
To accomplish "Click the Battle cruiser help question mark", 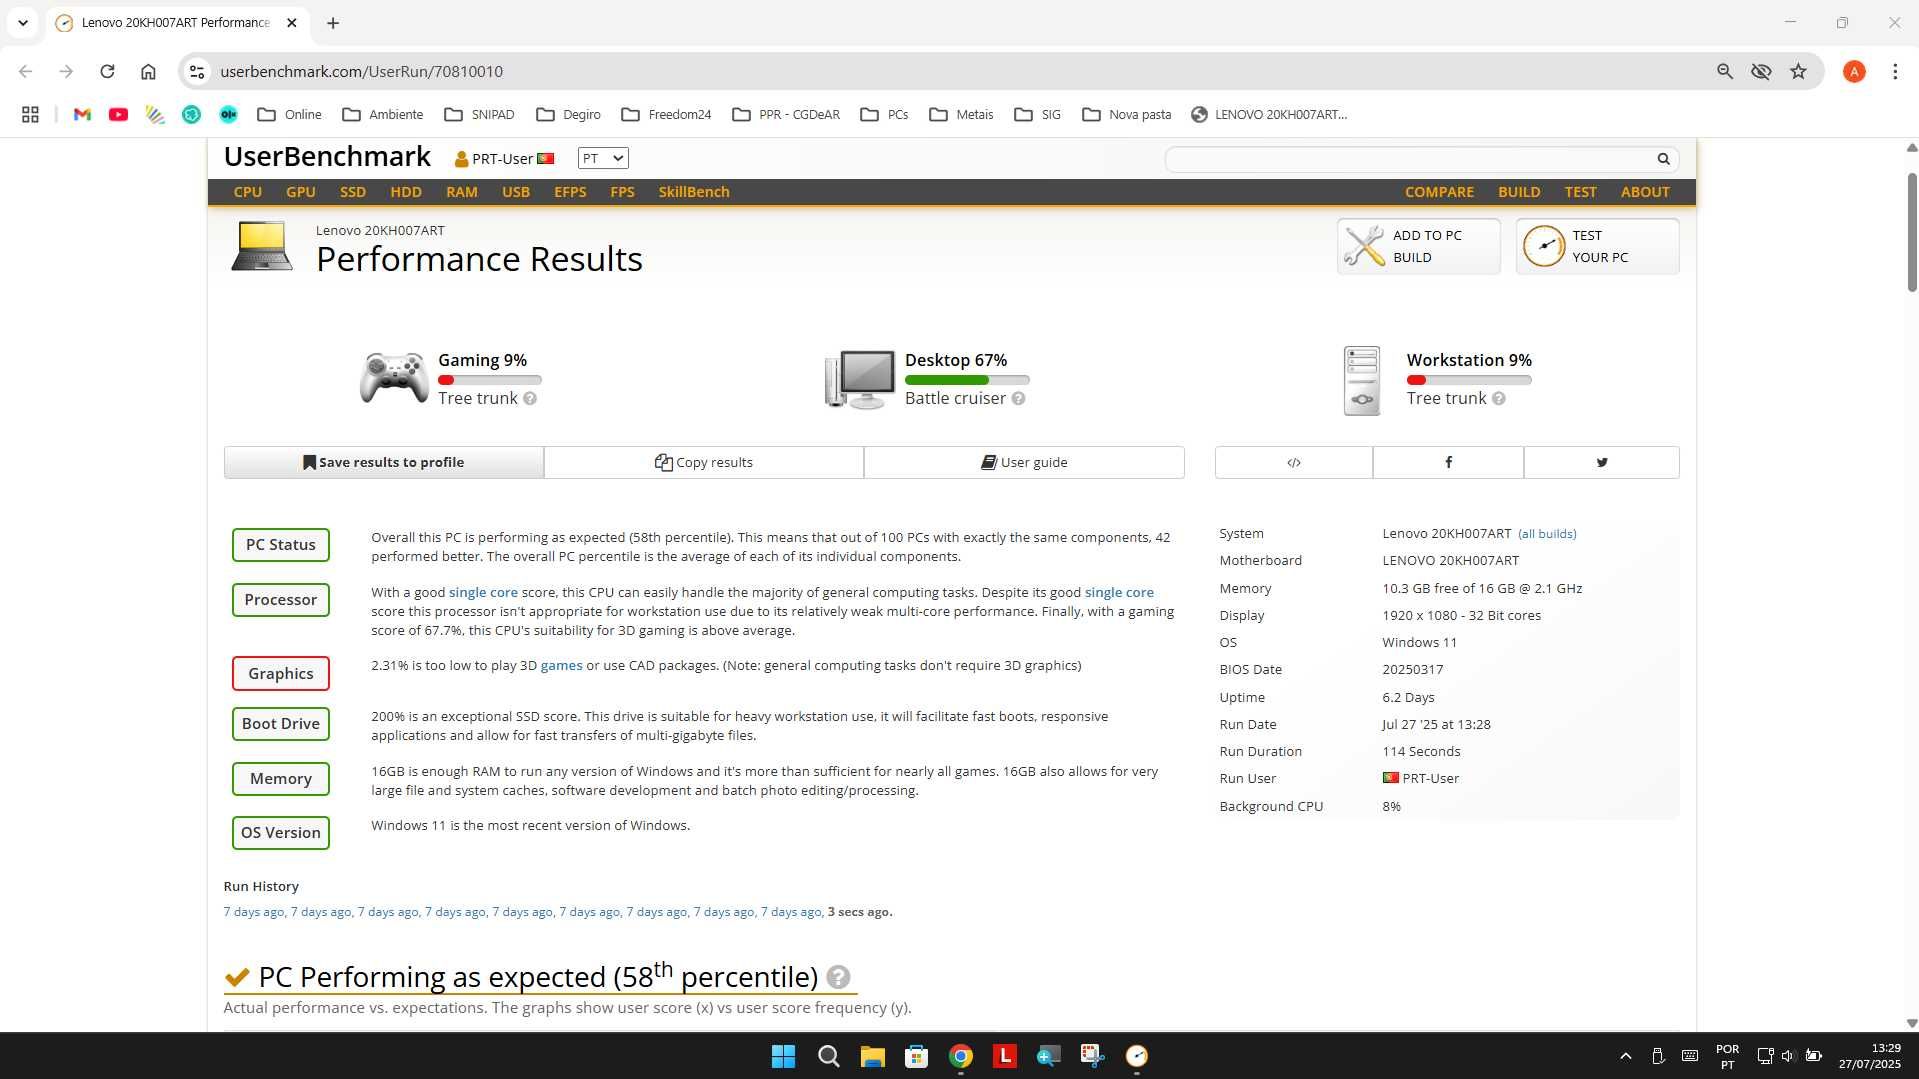I will click(x=1018, y=398).
